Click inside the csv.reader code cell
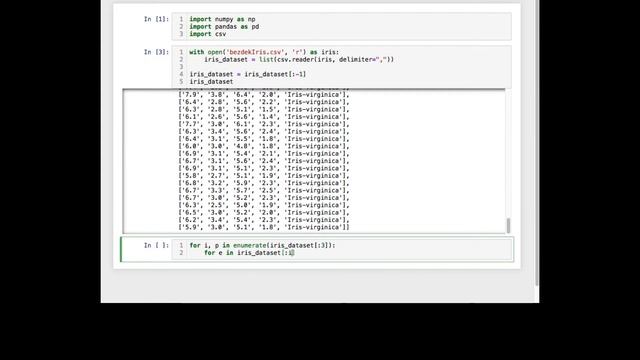640x360 pixels. (342, 67)
